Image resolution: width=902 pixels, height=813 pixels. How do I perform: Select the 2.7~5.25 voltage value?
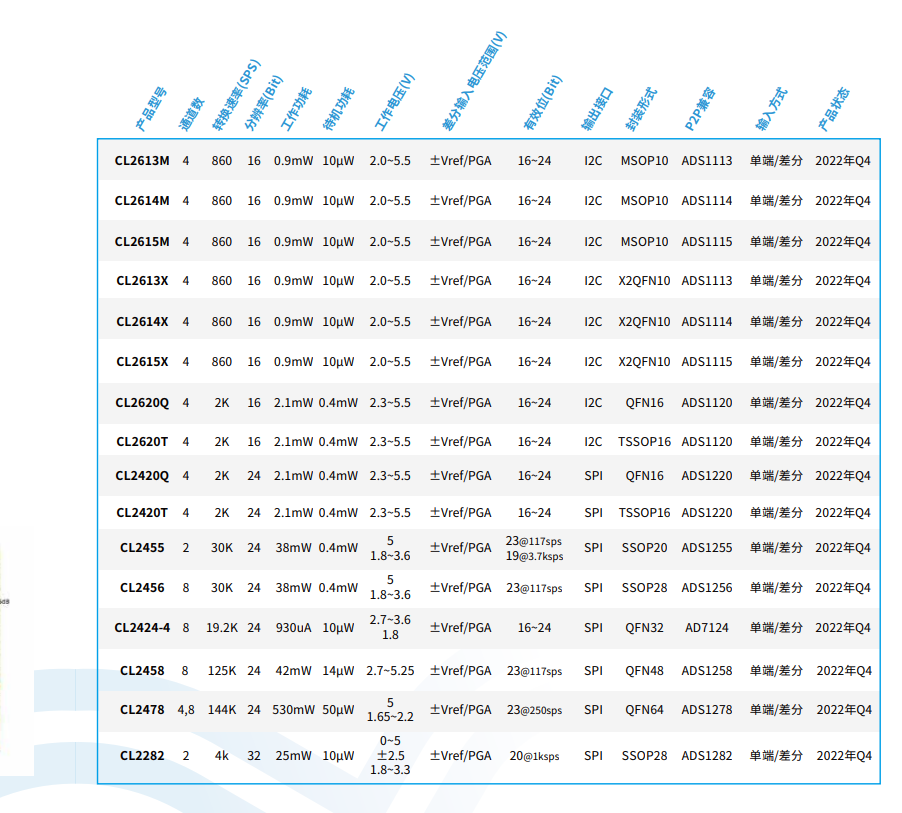coord(390,671)
